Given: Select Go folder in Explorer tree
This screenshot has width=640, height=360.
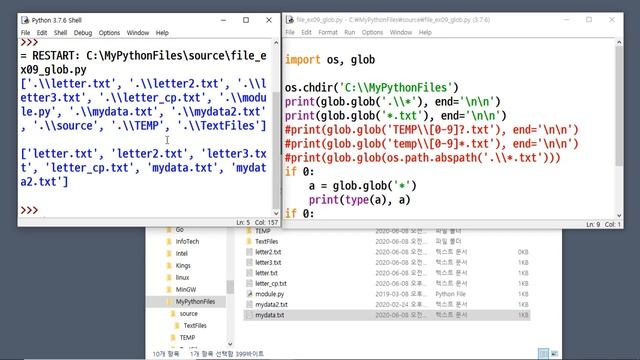Looking at the screenshot, I should coord(180,230).
